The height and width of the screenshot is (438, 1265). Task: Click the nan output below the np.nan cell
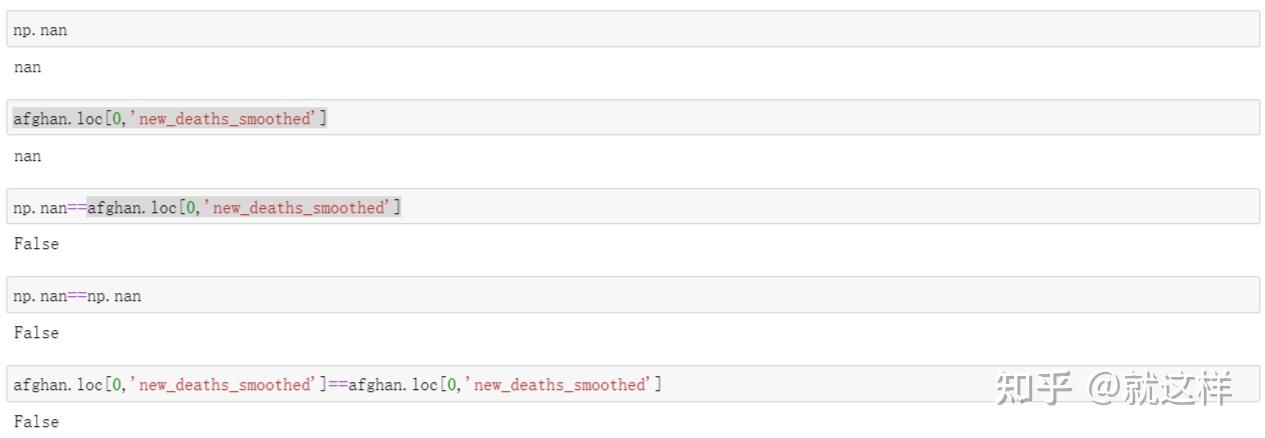(27, 68)
